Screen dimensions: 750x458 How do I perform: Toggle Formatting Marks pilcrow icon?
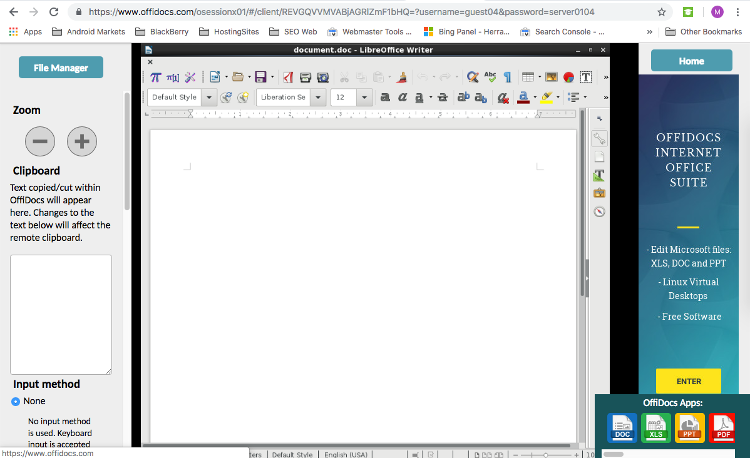(x=507, y=77)
